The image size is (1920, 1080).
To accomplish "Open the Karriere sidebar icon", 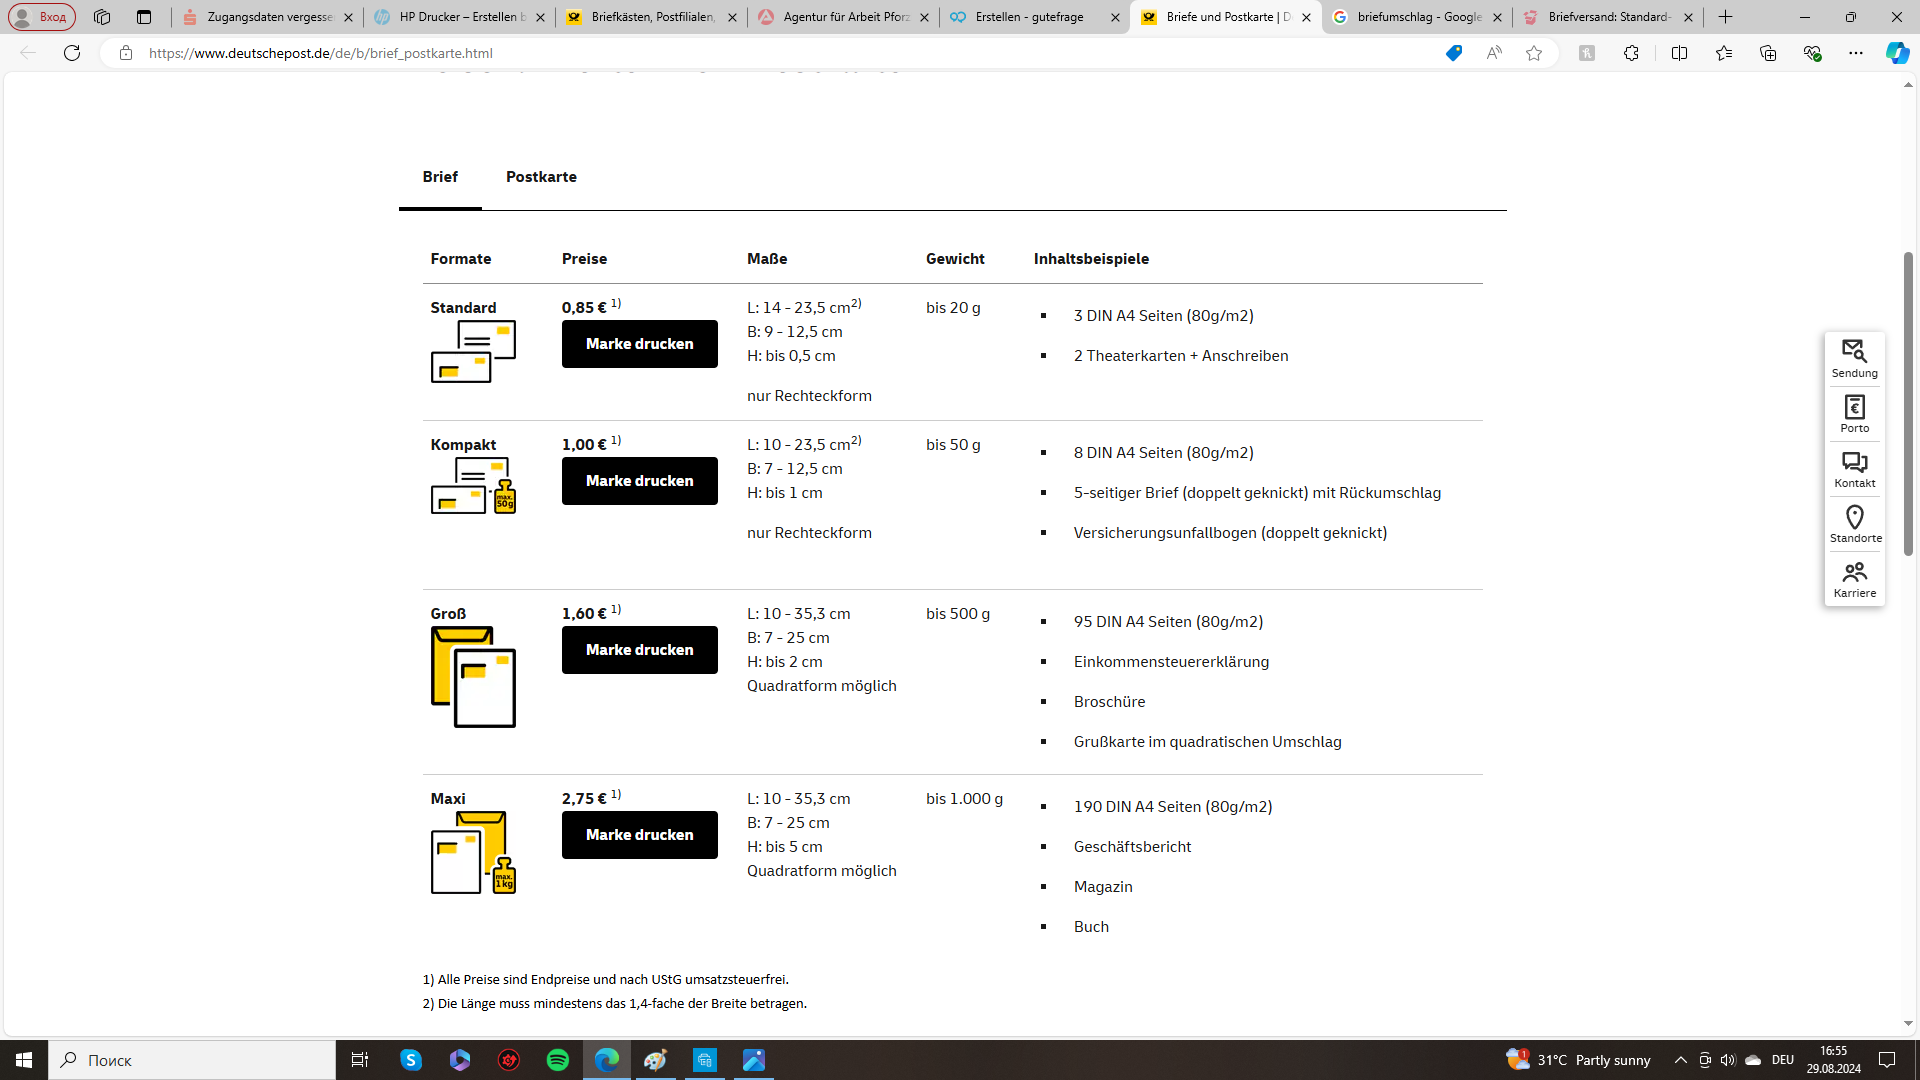I will tap(1854, 579).
